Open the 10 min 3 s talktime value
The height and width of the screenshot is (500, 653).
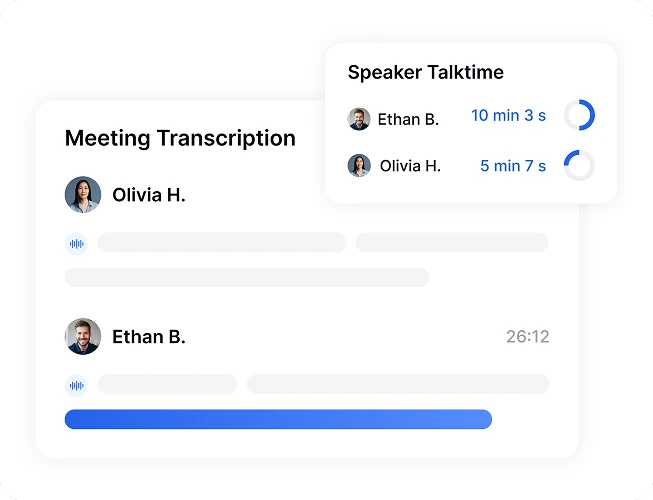508,116
